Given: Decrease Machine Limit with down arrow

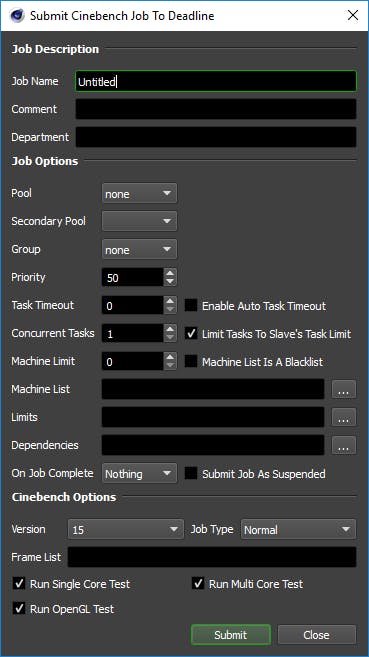Looking at the screenshot, I should point(170,366).
